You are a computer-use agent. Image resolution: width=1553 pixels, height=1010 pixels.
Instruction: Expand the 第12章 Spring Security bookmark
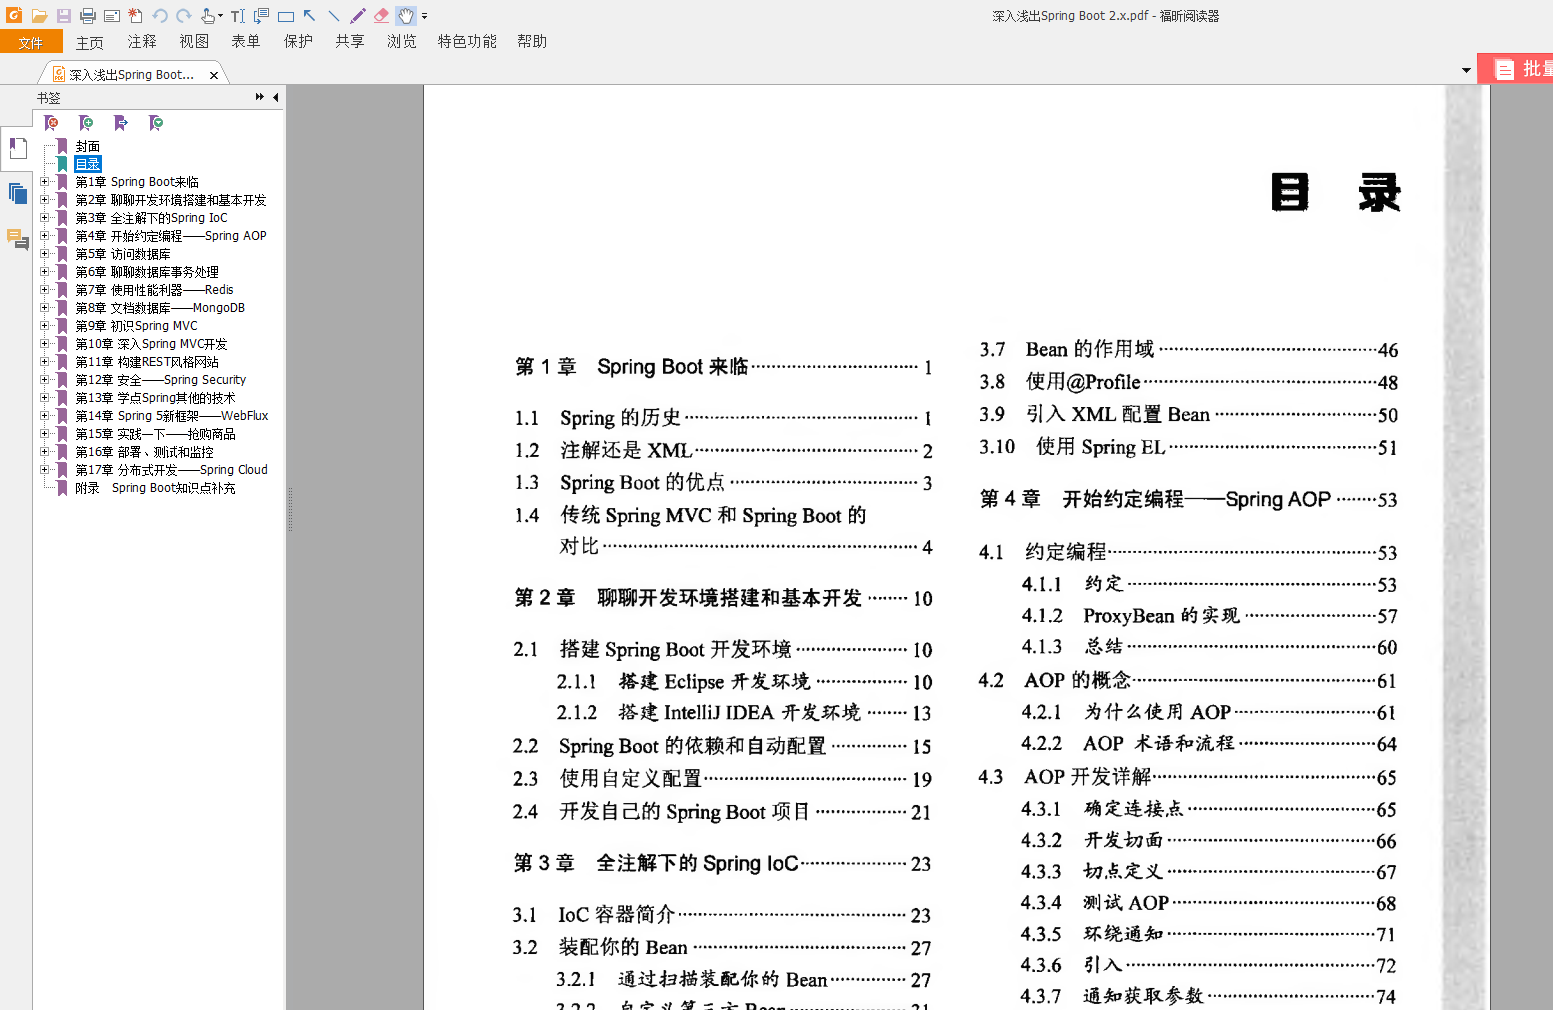44,380
